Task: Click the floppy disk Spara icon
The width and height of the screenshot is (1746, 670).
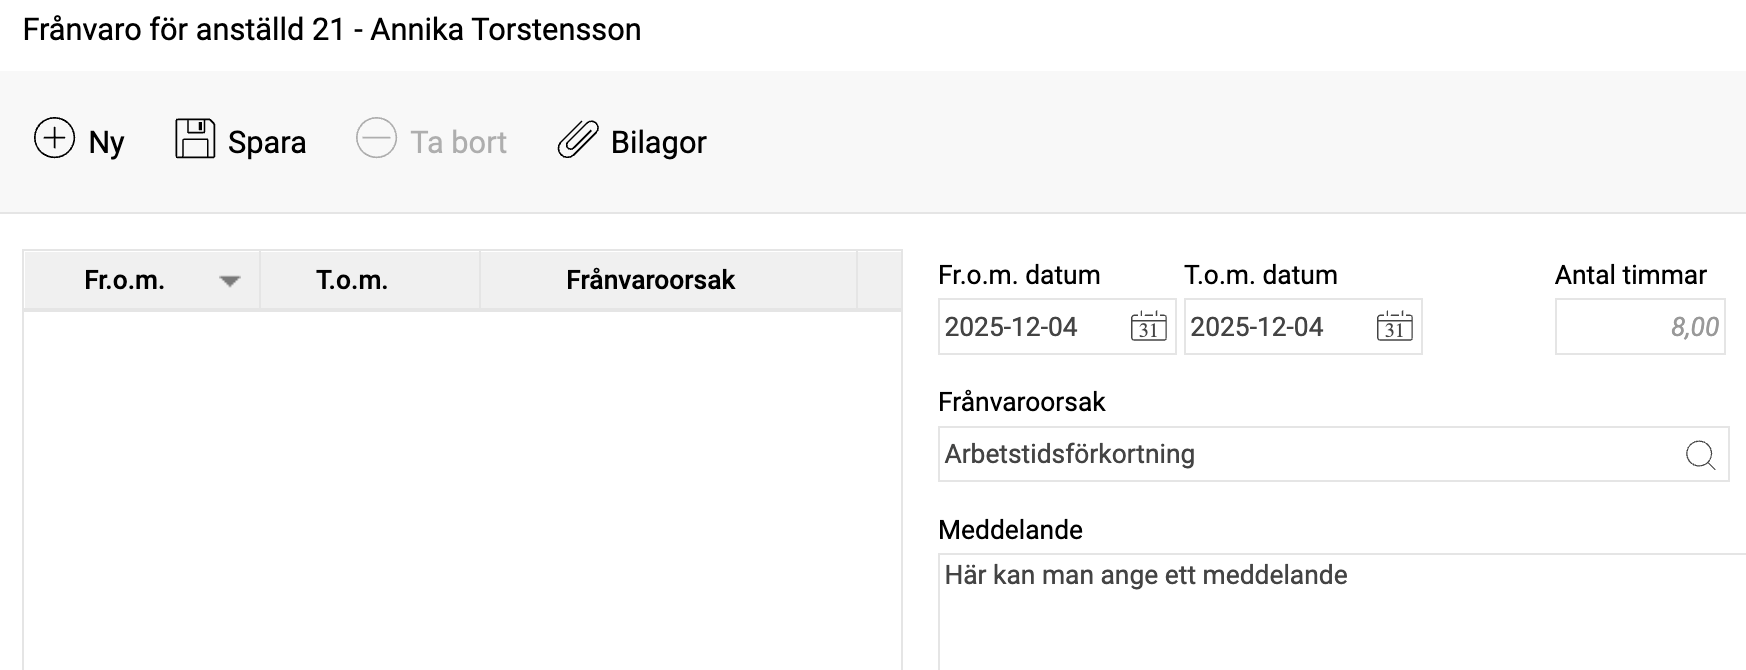Action: click(x=195, y=139)
